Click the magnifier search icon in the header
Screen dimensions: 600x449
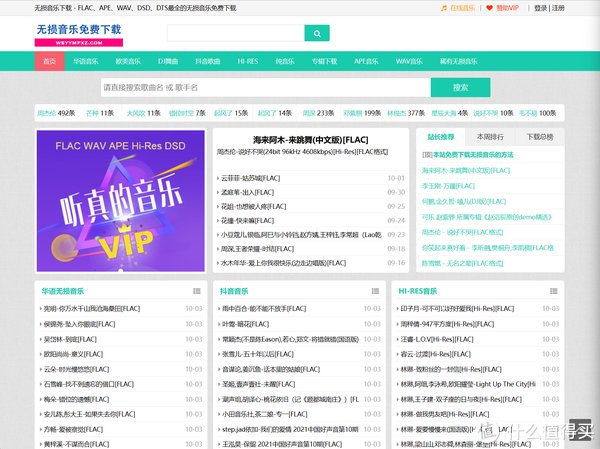pyautogui.click(x=317, y=33)
